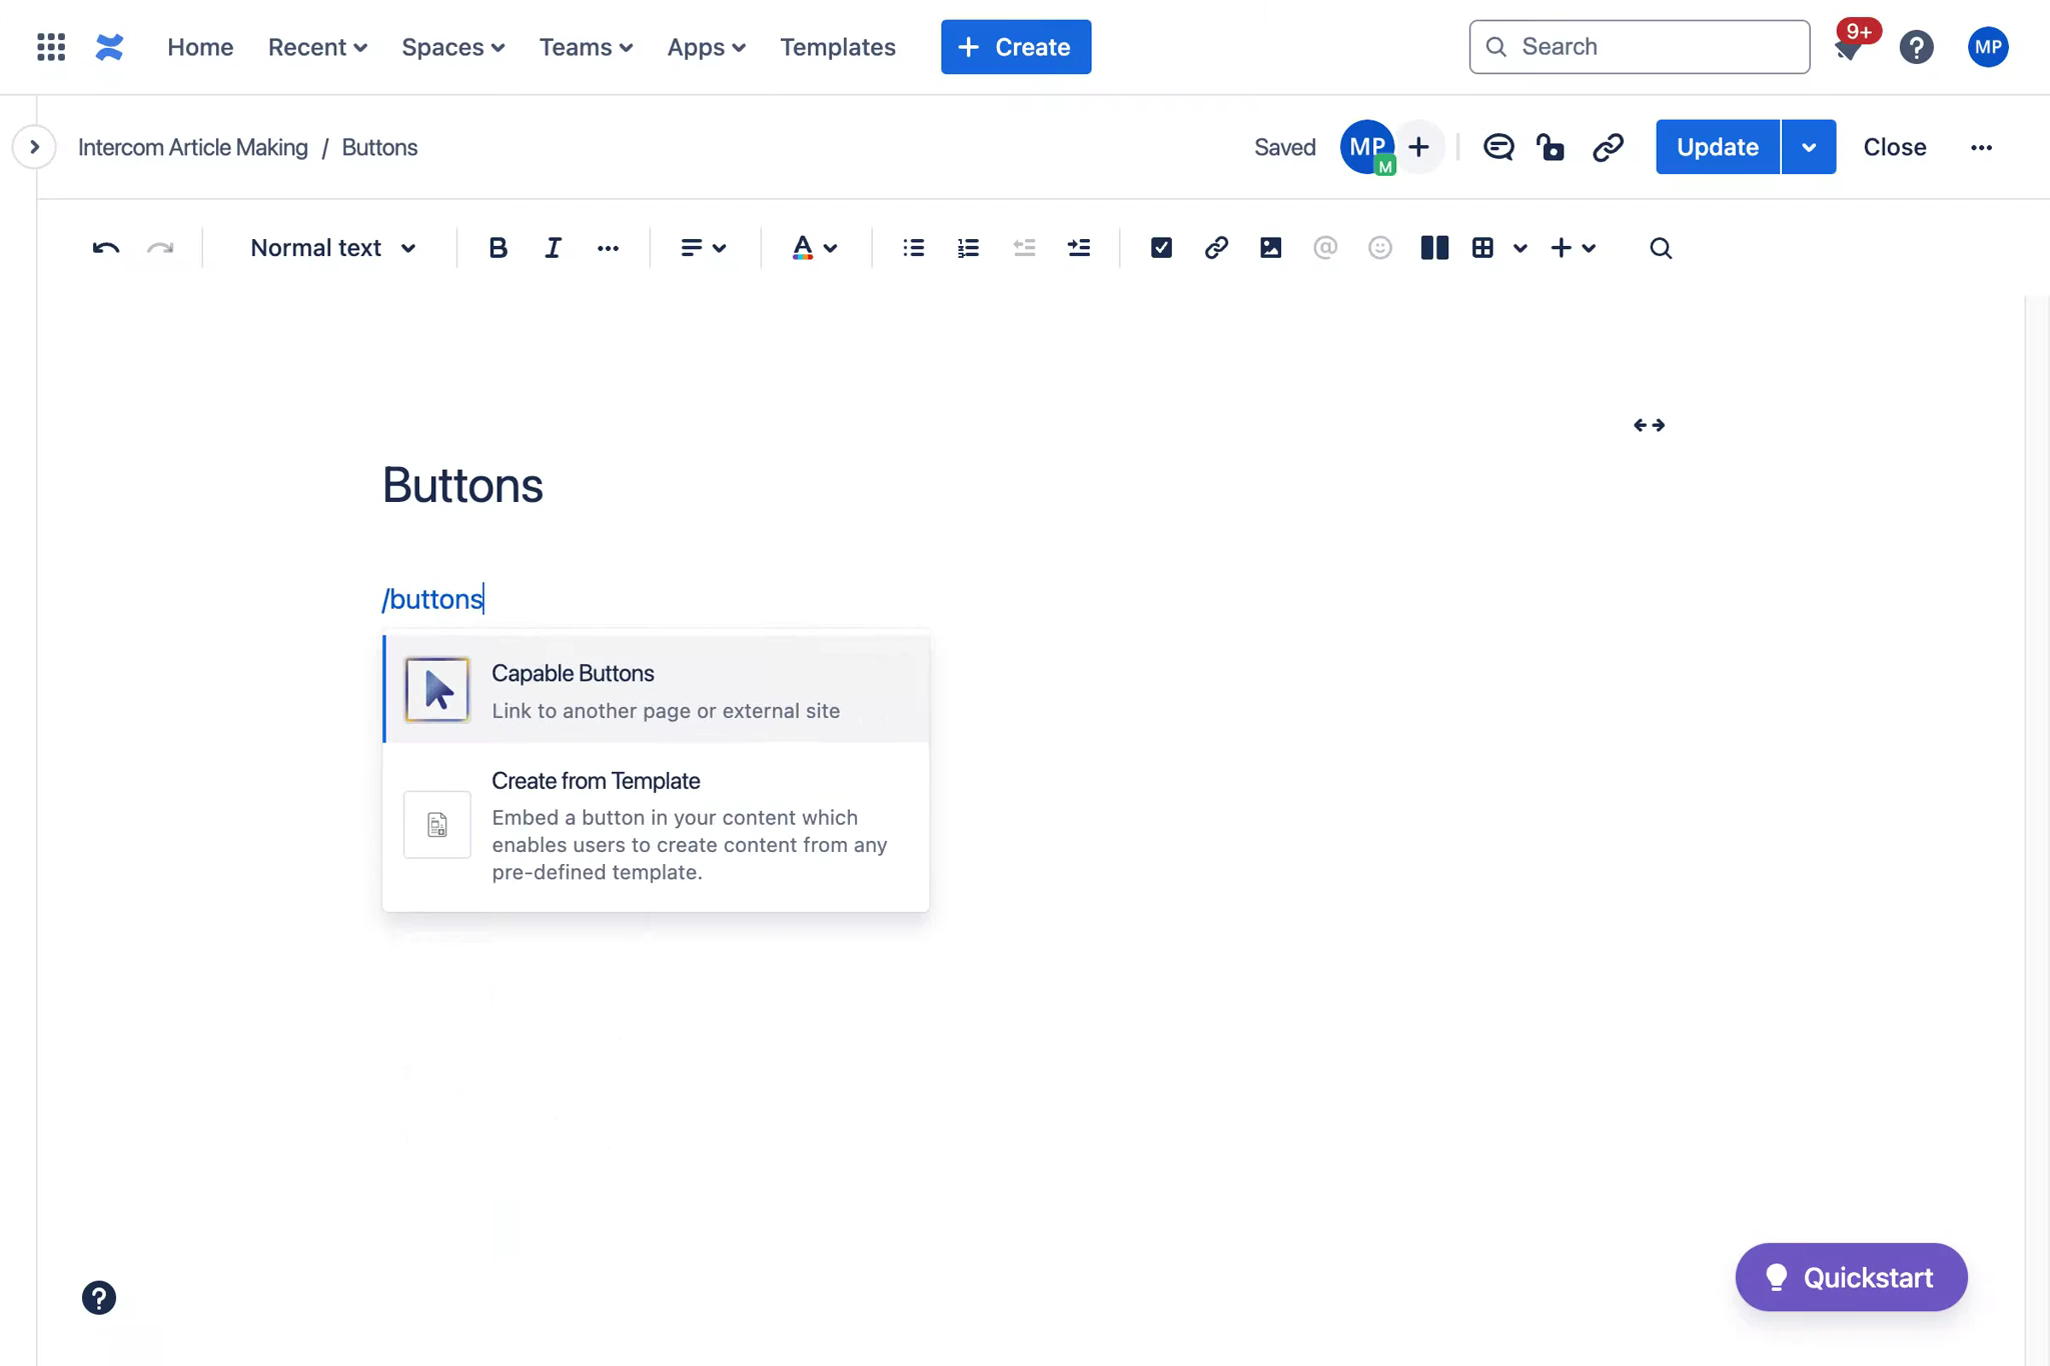Expand the Recent menu

point(318,47)
